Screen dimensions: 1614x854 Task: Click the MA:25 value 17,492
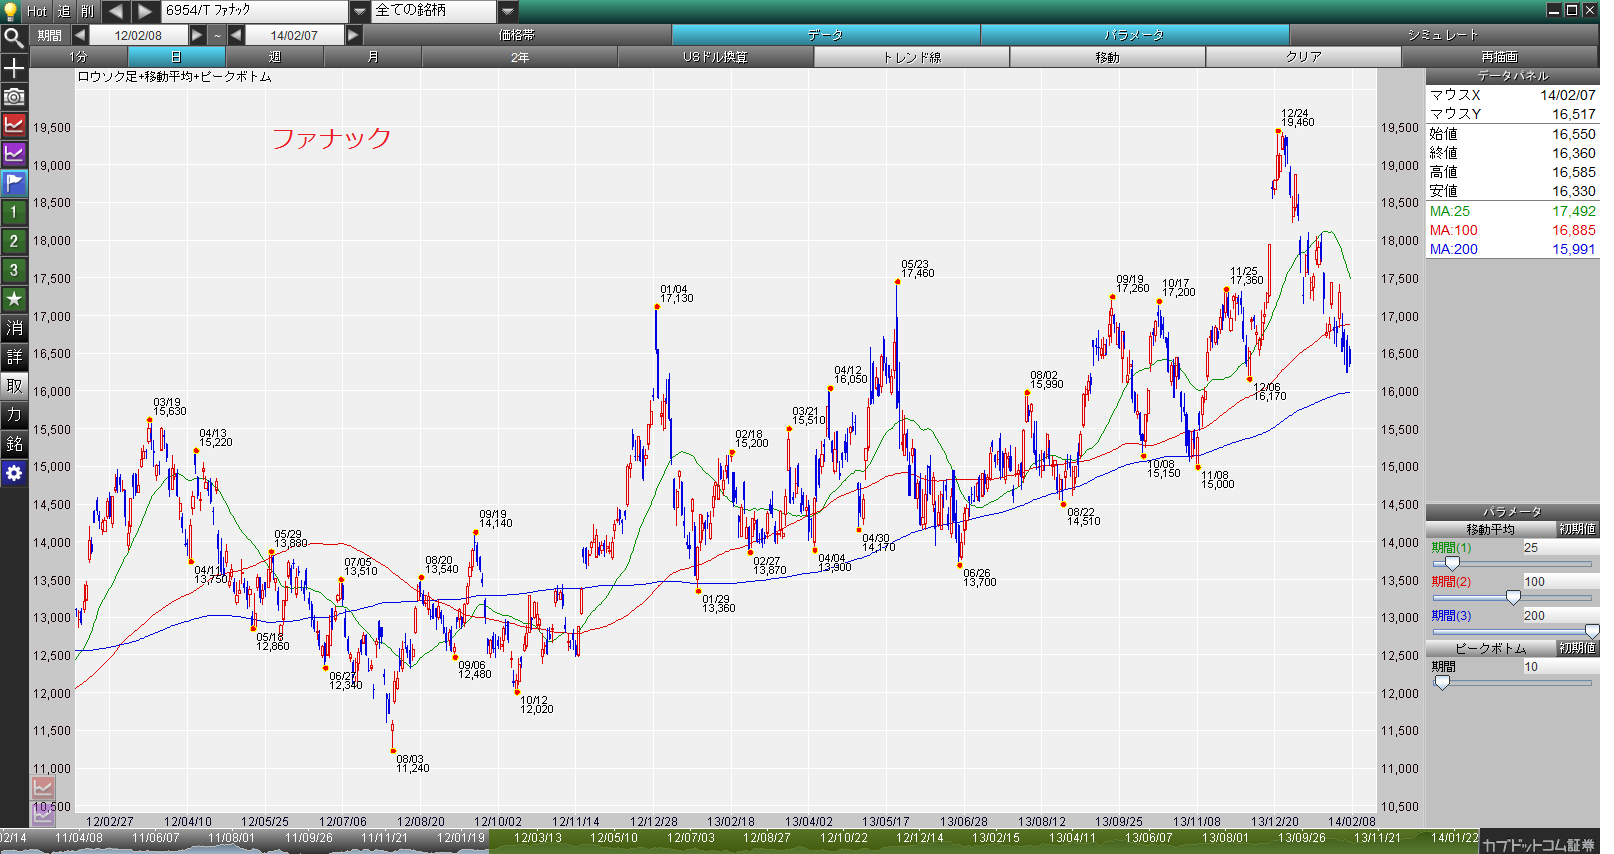(x=1573, y=211)
